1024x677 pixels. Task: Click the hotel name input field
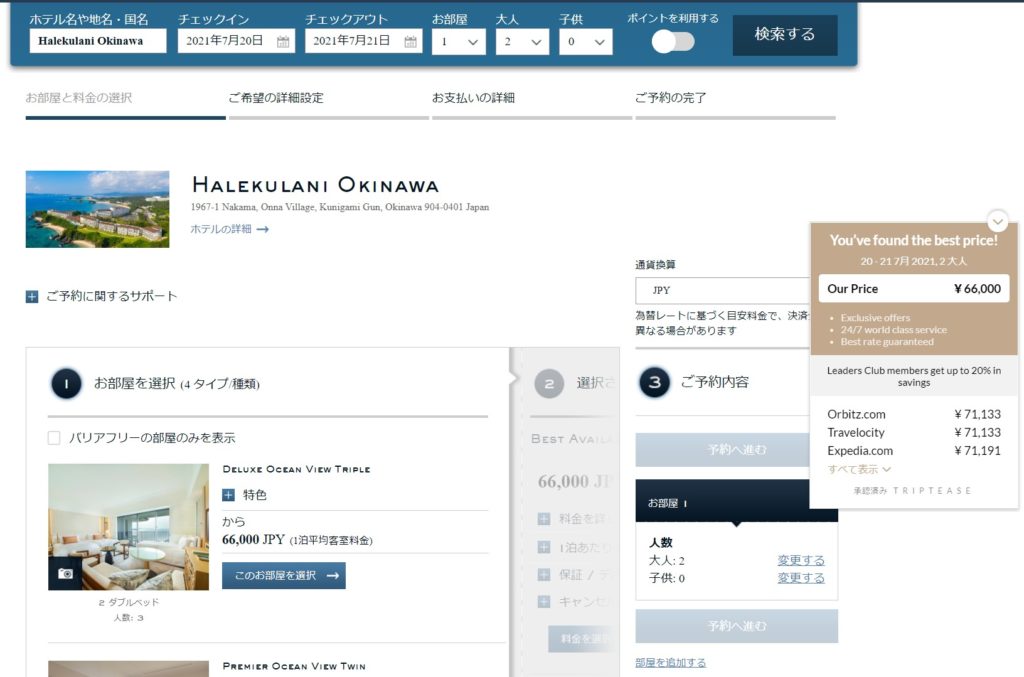[97, 41]
